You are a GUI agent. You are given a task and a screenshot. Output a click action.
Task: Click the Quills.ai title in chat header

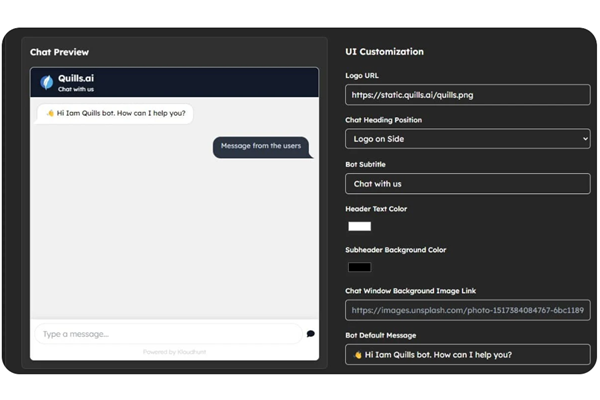[76, 77]
